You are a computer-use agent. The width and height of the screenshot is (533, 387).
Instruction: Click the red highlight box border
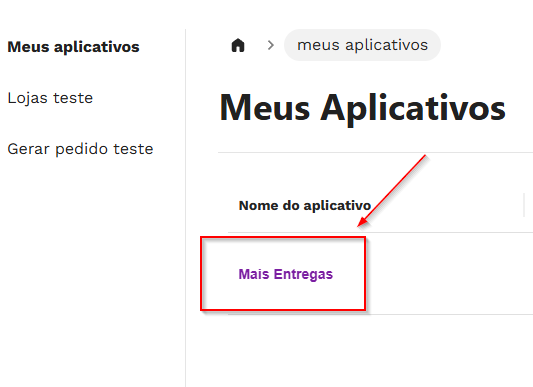pyautogui.click(x=283, y=237)
